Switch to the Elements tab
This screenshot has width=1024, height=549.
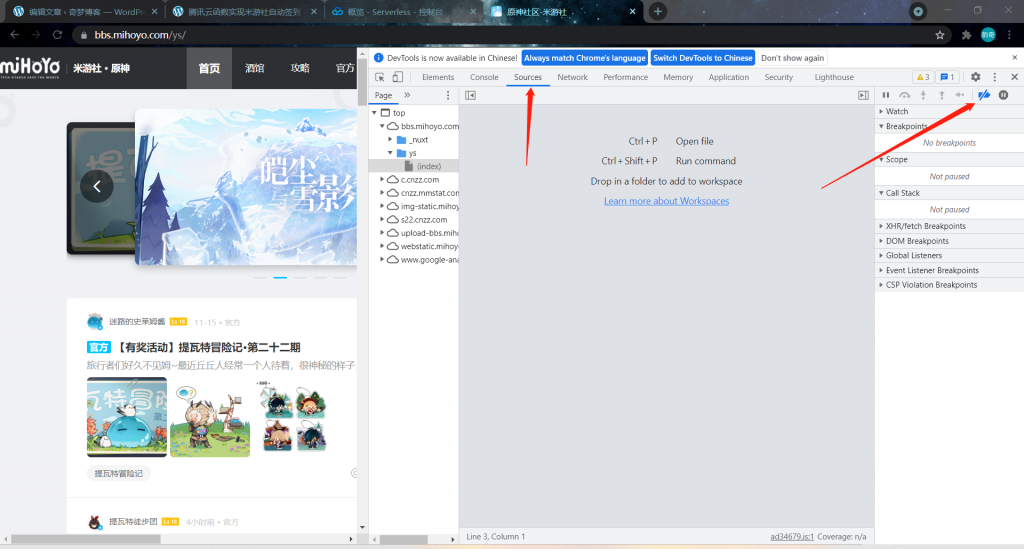pos(438,77)
